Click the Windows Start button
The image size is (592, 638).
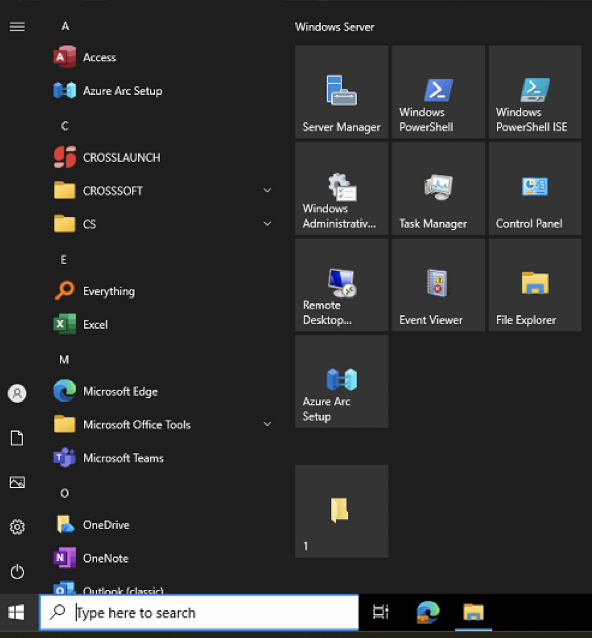[16, 612]
